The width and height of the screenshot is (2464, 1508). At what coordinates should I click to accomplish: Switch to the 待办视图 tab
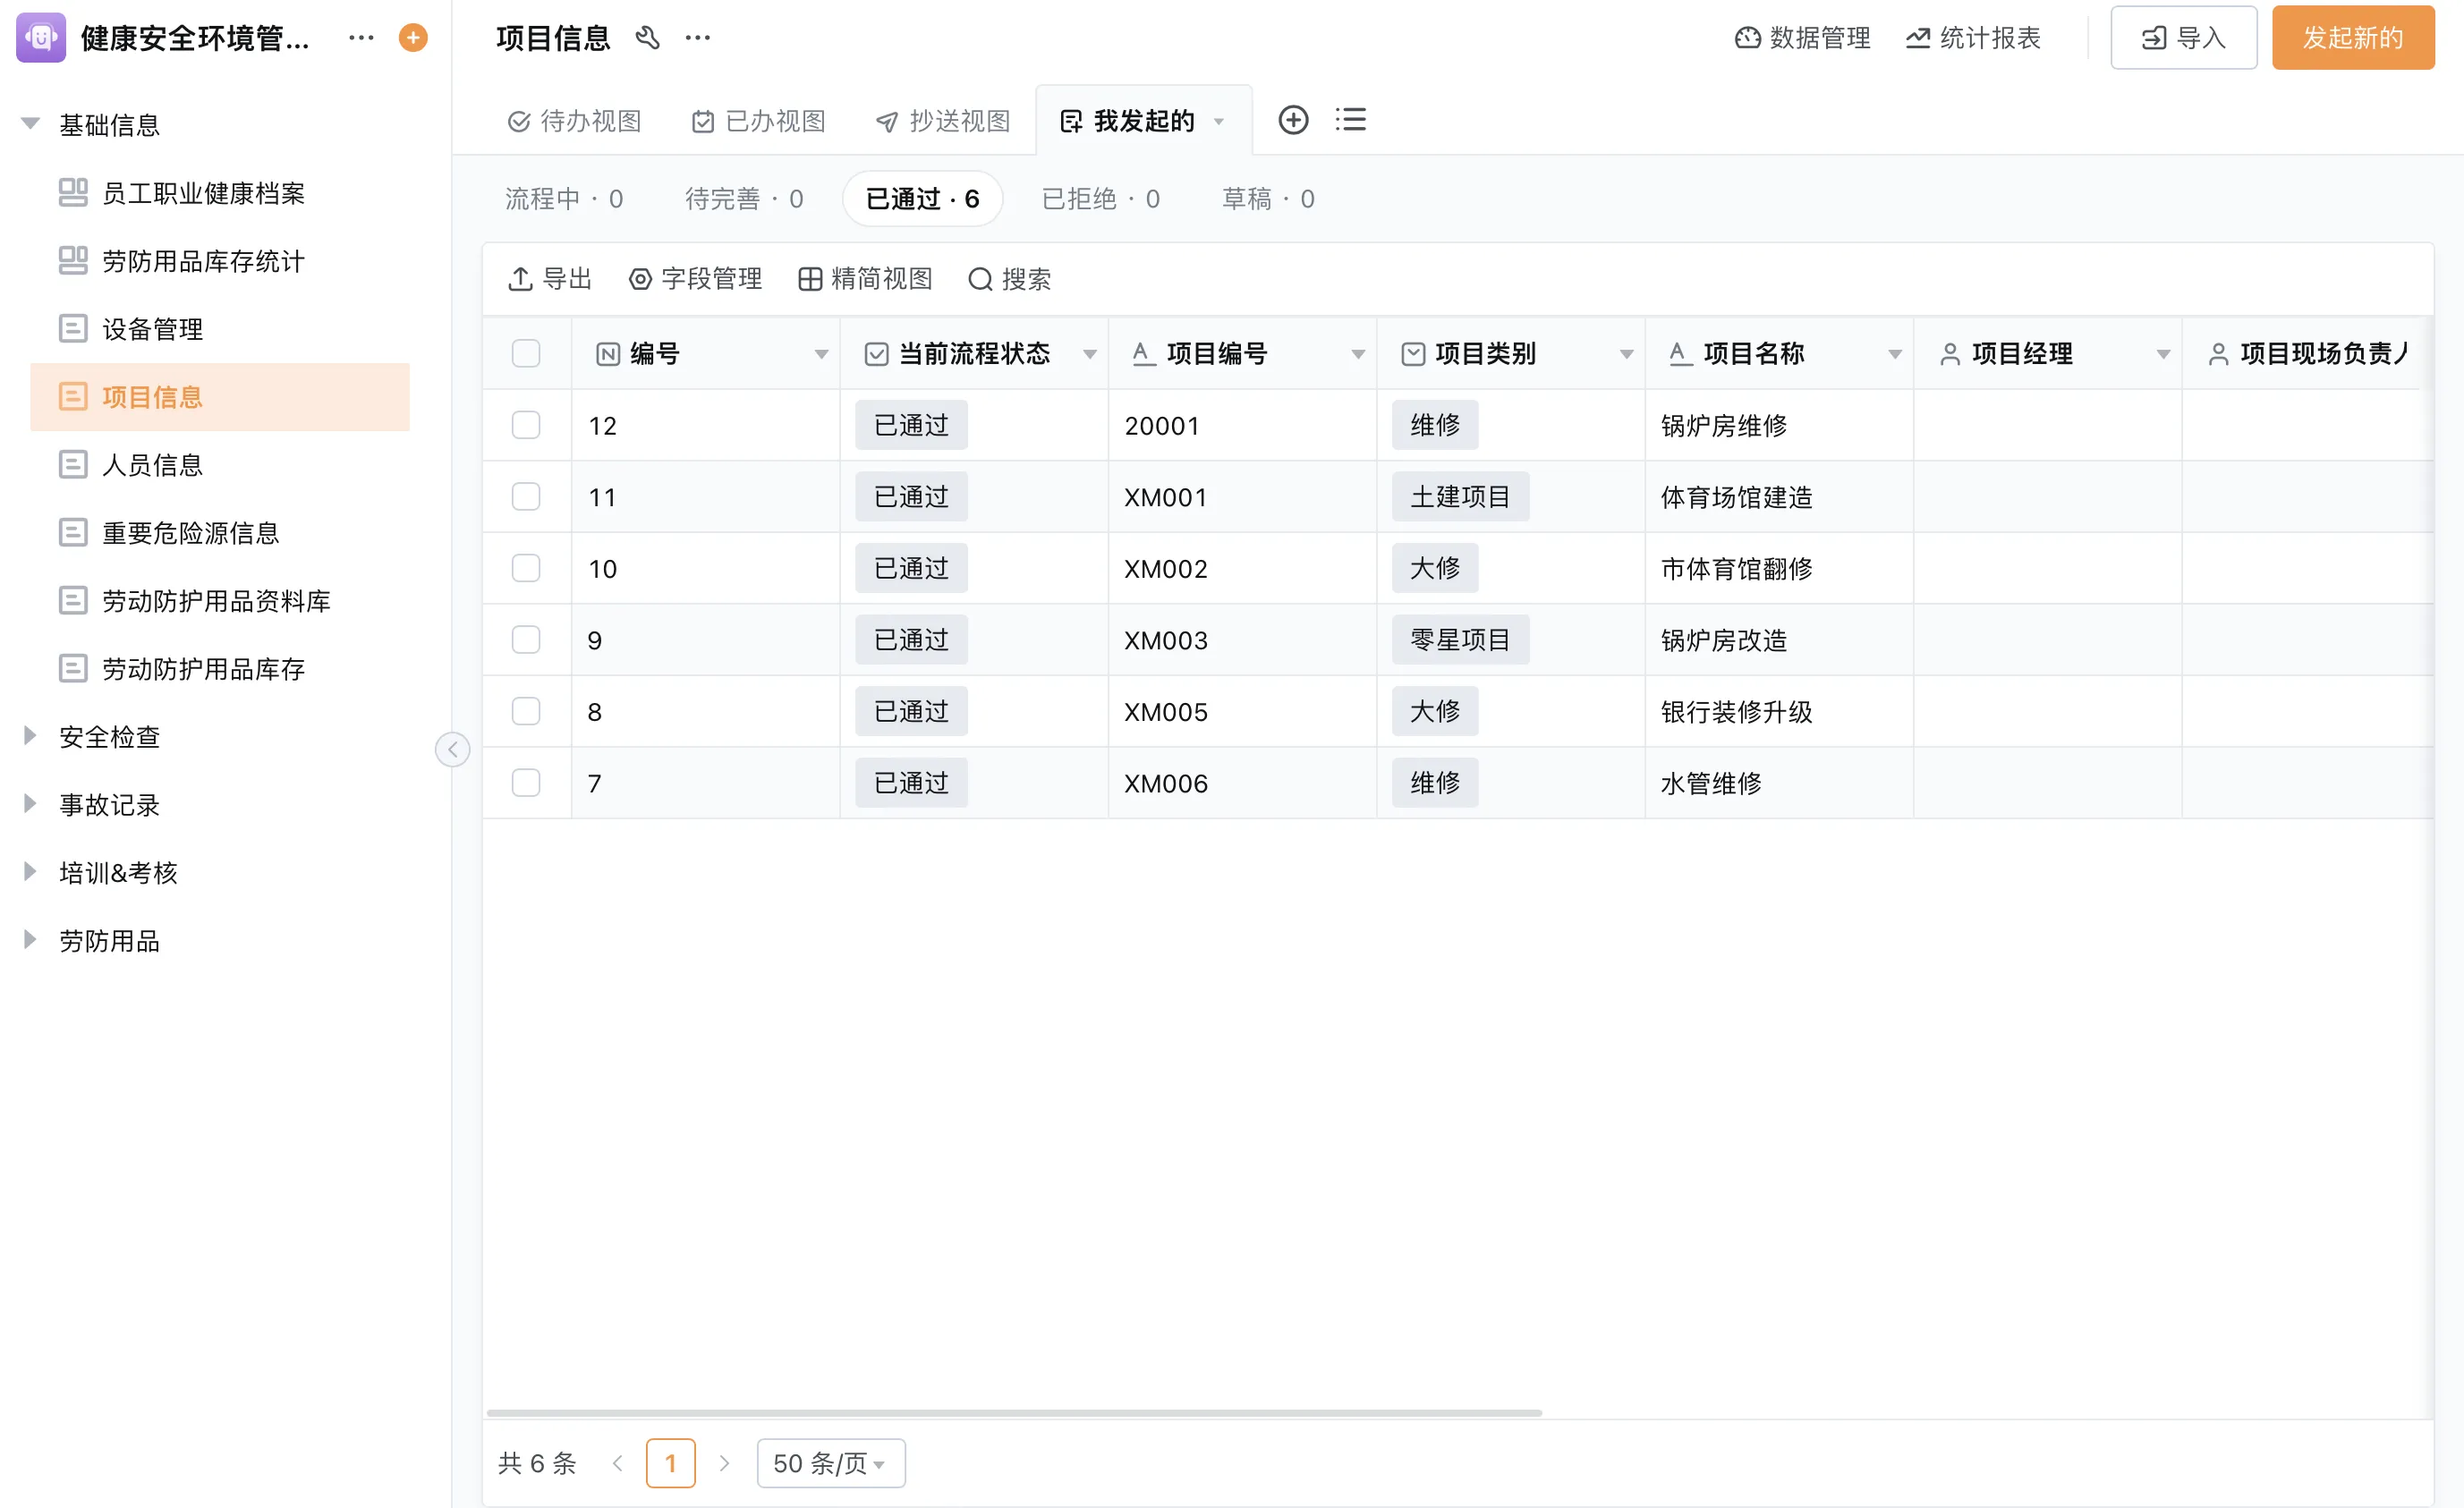click(x=575, y=121)
